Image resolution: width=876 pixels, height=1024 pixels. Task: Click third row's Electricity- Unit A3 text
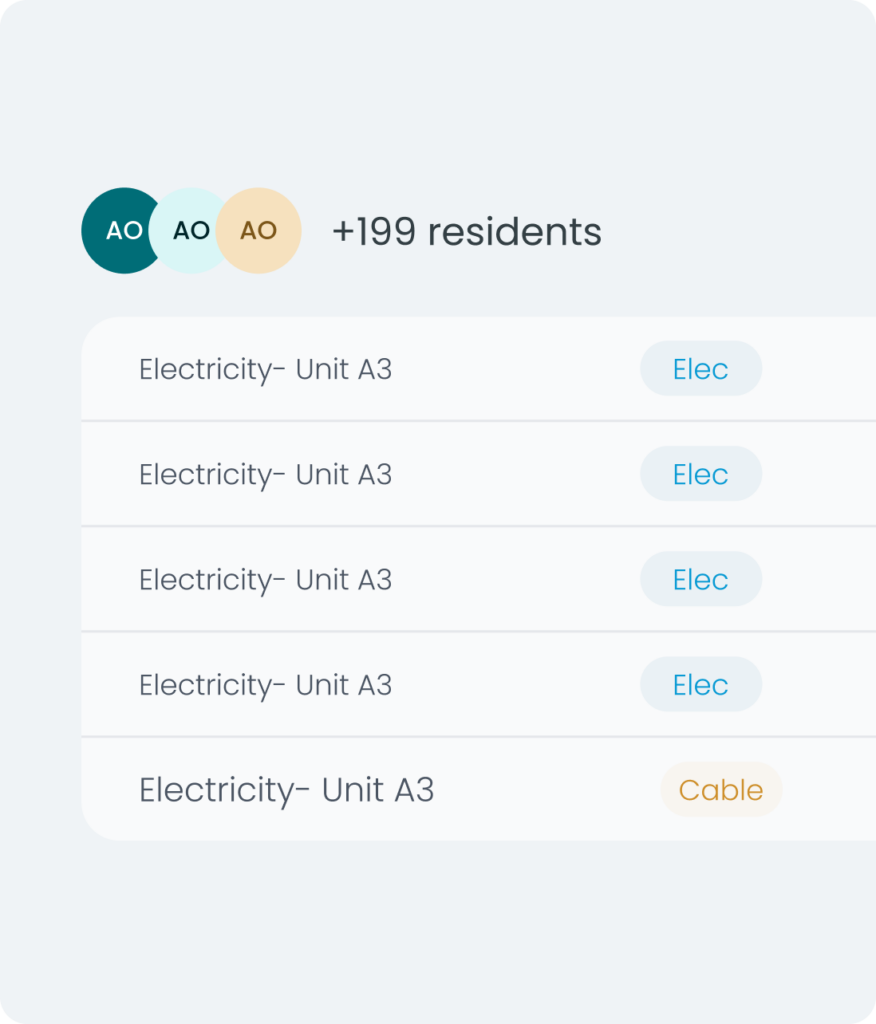tap(265, 579)
